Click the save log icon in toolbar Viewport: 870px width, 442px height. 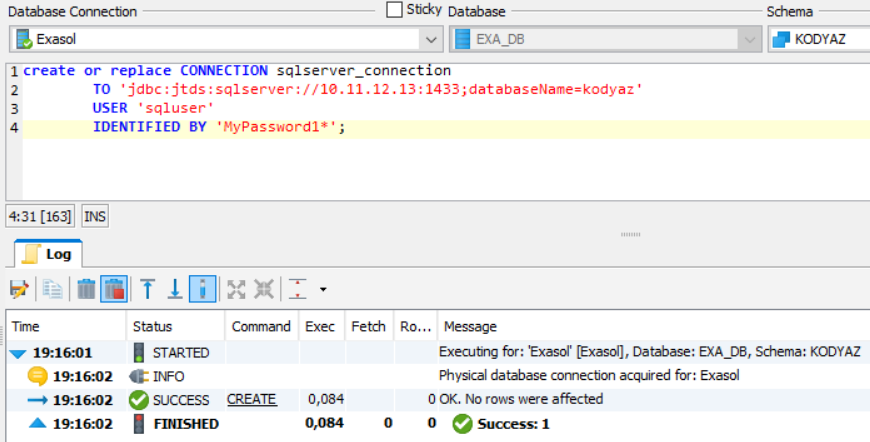[x=19, y=289]
